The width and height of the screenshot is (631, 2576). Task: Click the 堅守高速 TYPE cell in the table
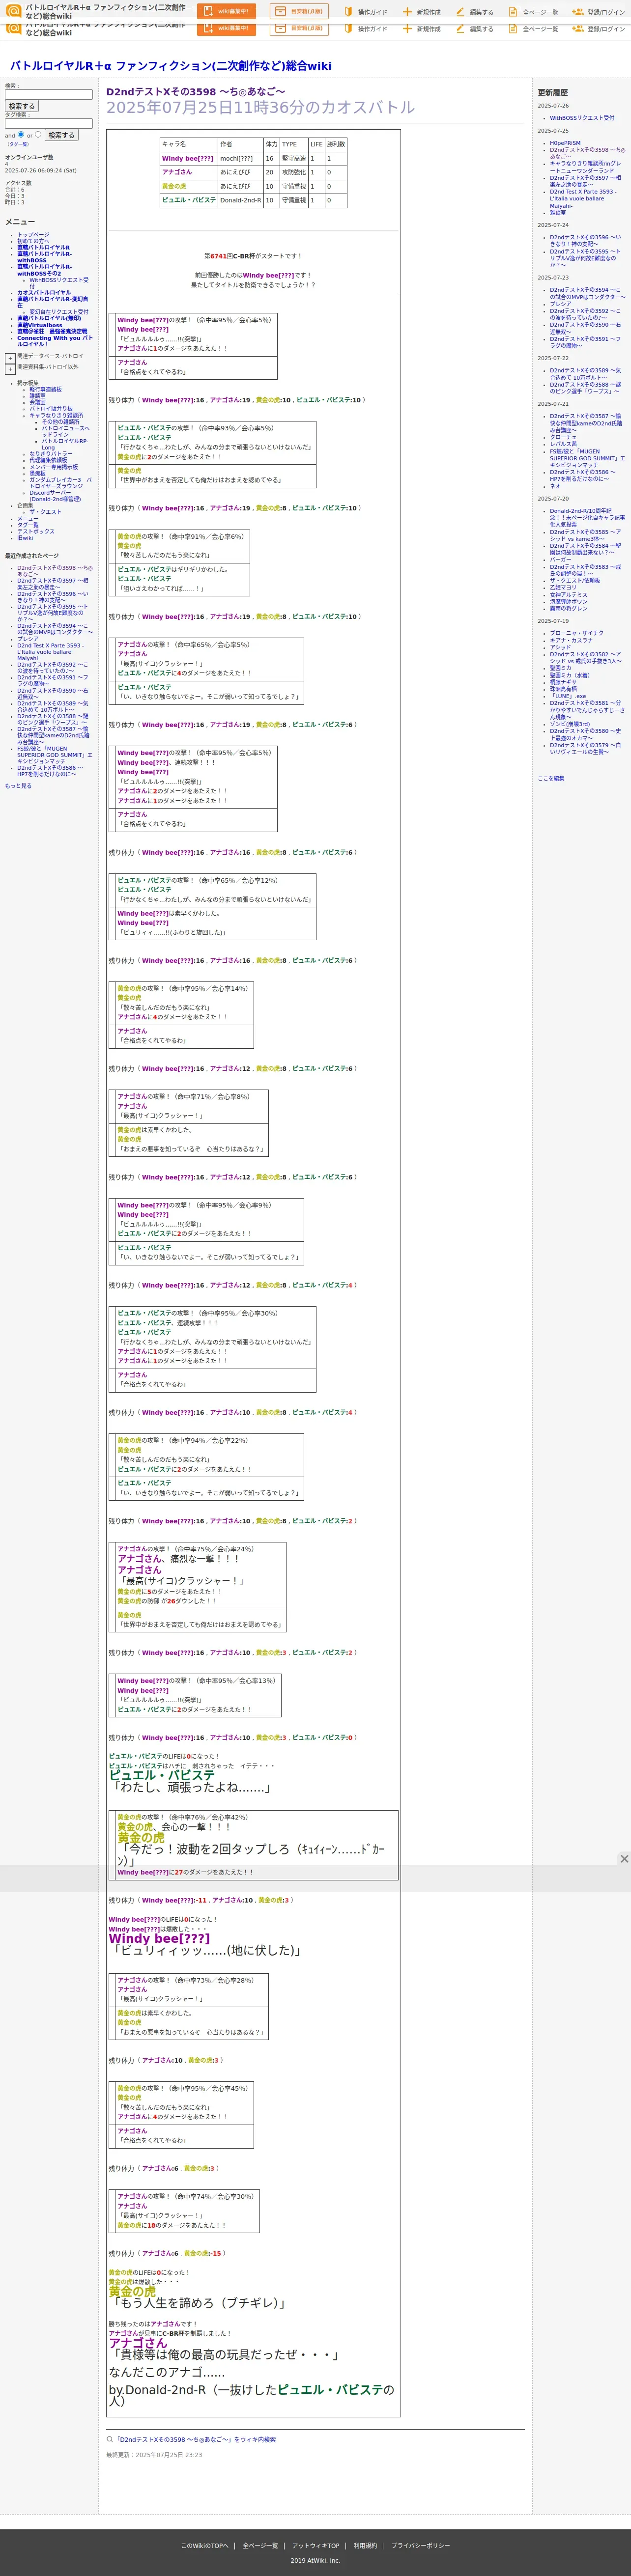(293, 159)
